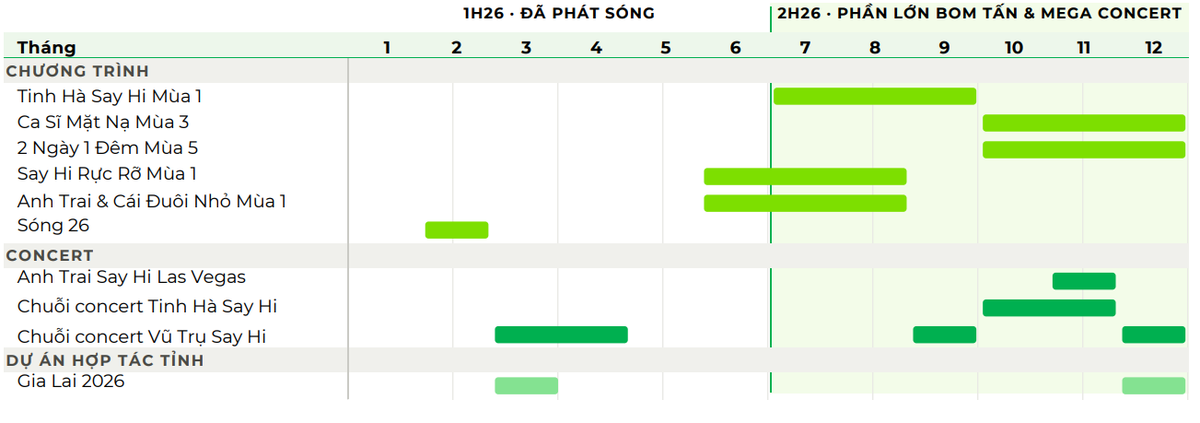Viewport: 1200px width, 423px height.
Task: Select the CONCERT section header
Action: (50, 256)
